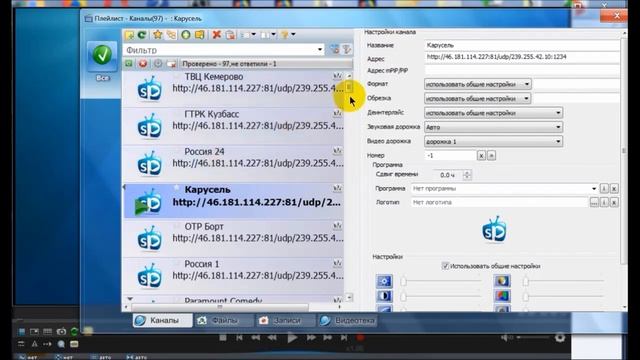Click the contrast adjustment icon

pyautogui.click(x=384, y=296)
